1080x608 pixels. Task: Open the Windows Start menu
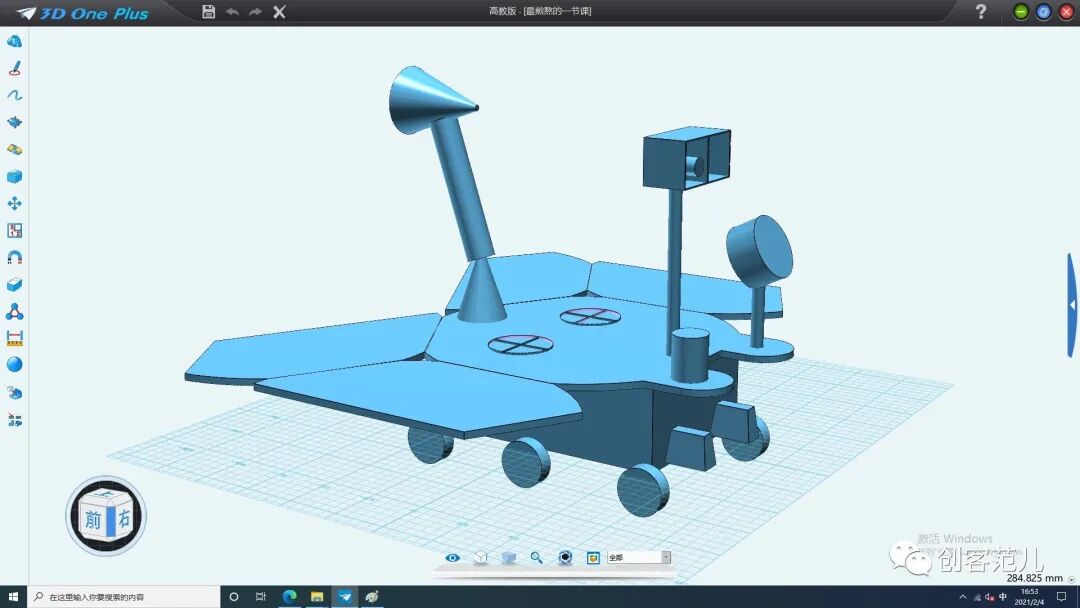point(13,597)
